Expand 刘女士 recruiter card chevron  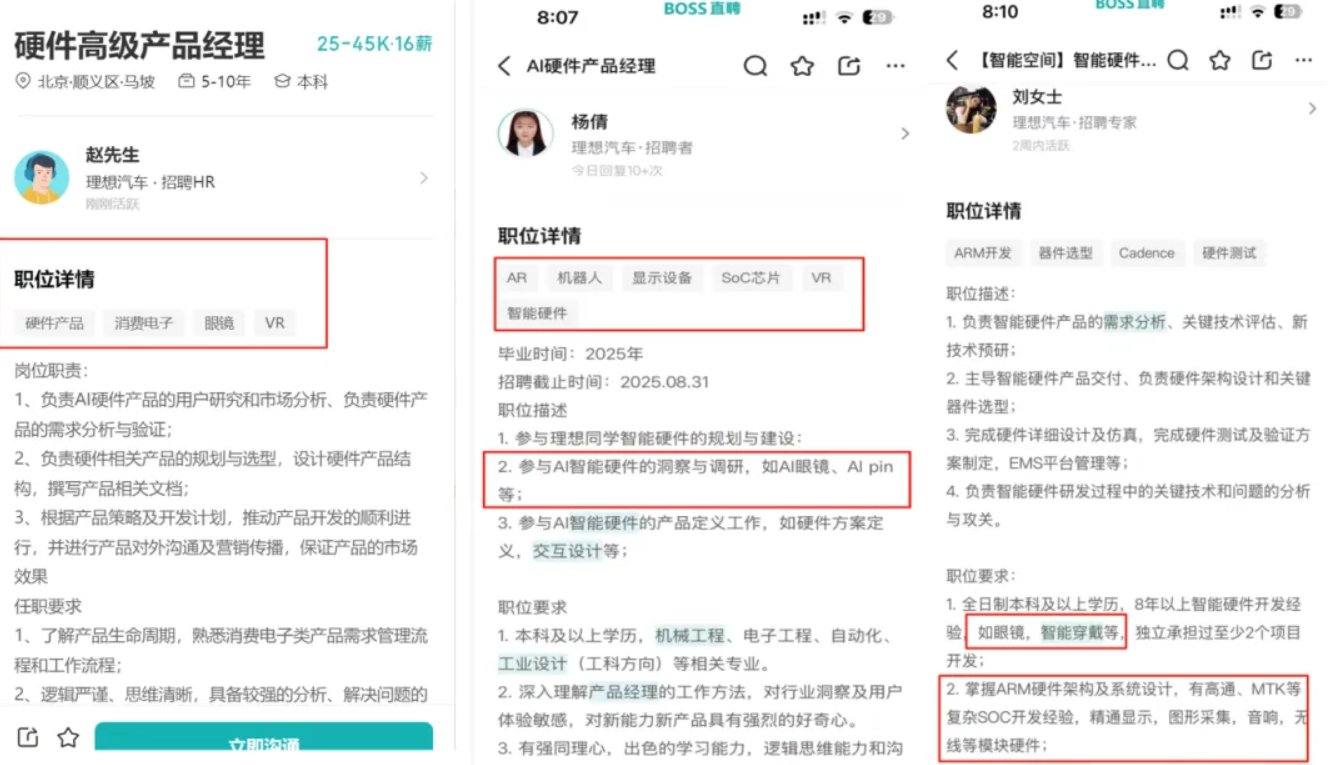click(1312, 108)
